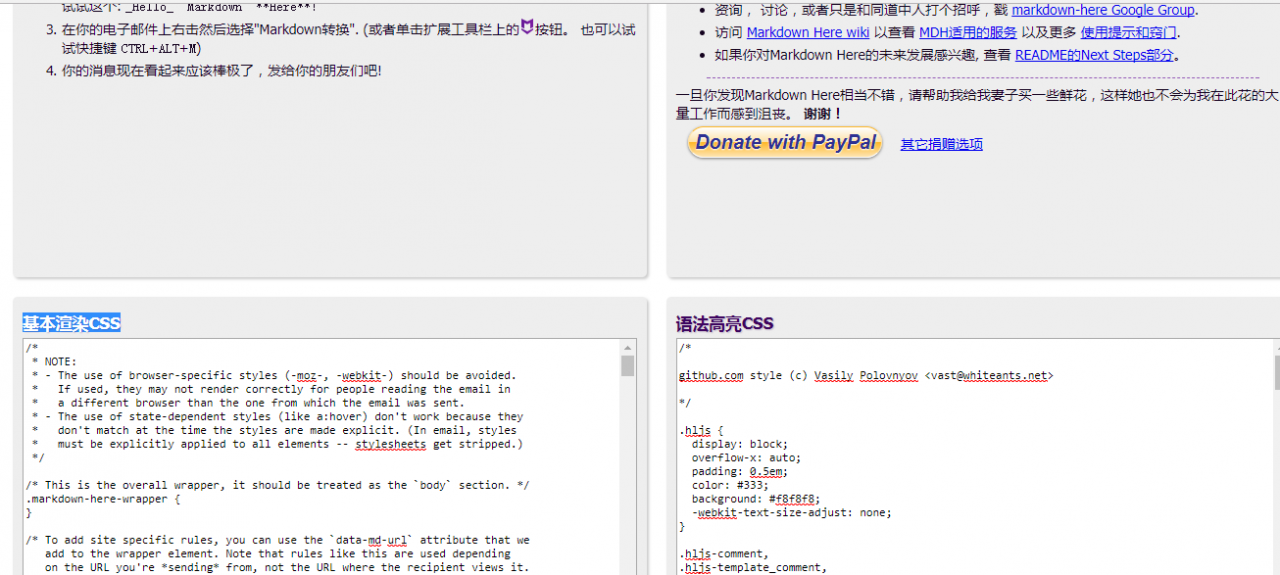Click the 'background: #f8f8f8;' line
The height and width of the screenshot is (575, 1280).
[x=755, y=498]
